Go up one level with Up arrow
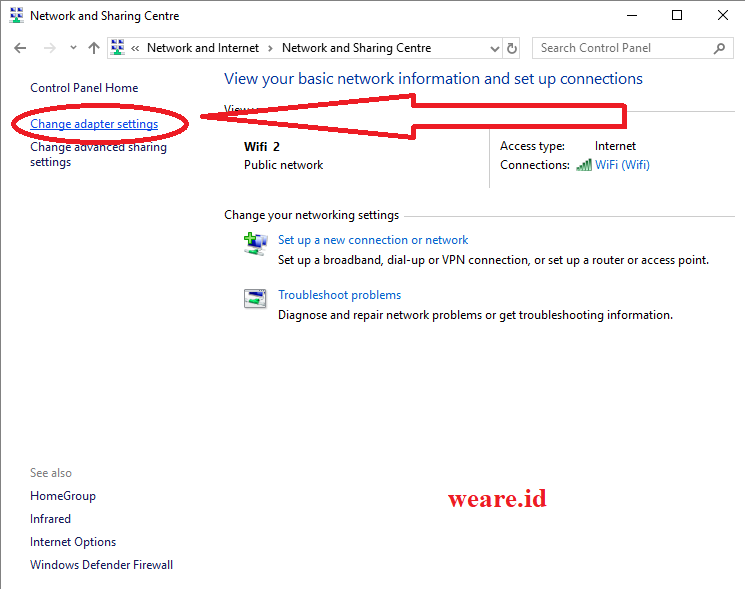The width and height of the screenshot is (745, 589). point(94,48)
